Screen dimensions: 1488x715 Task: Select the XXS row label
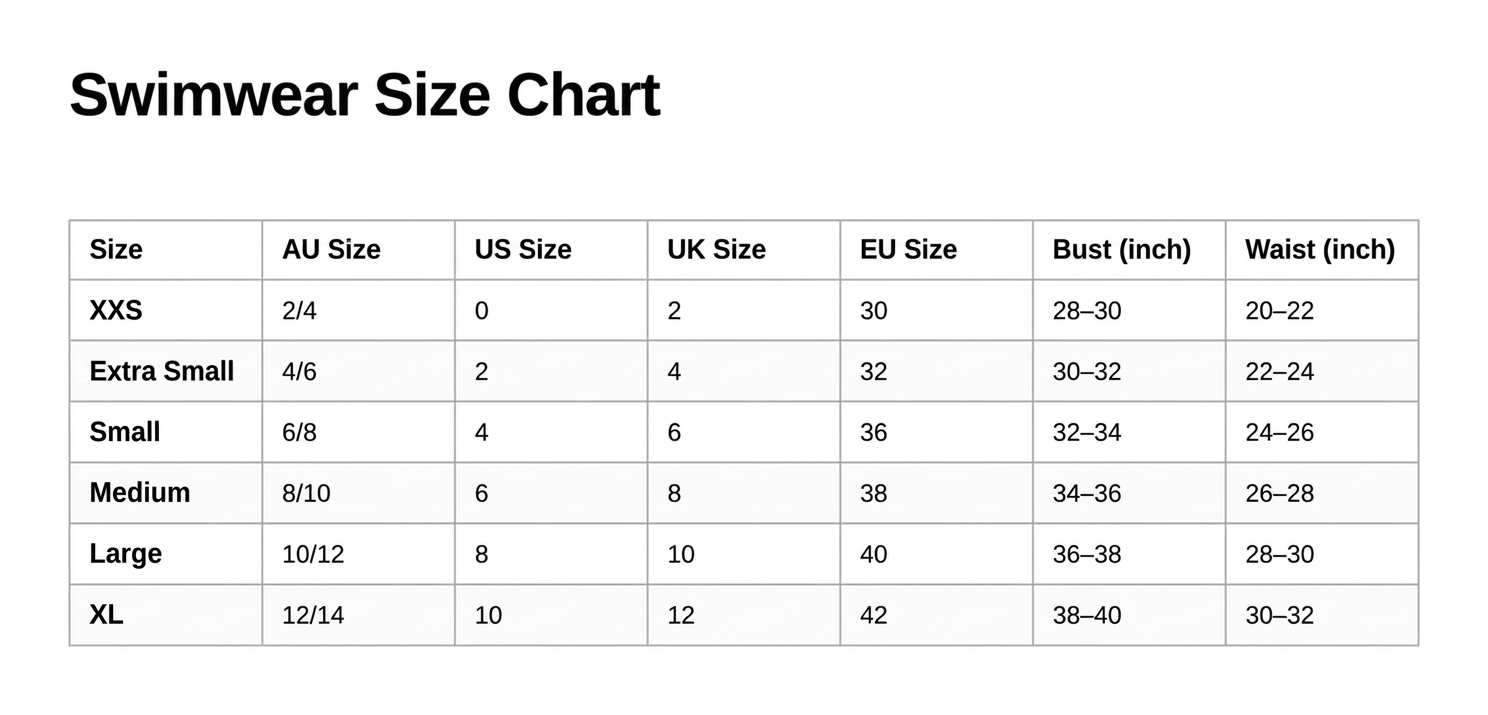pos(116,311)
